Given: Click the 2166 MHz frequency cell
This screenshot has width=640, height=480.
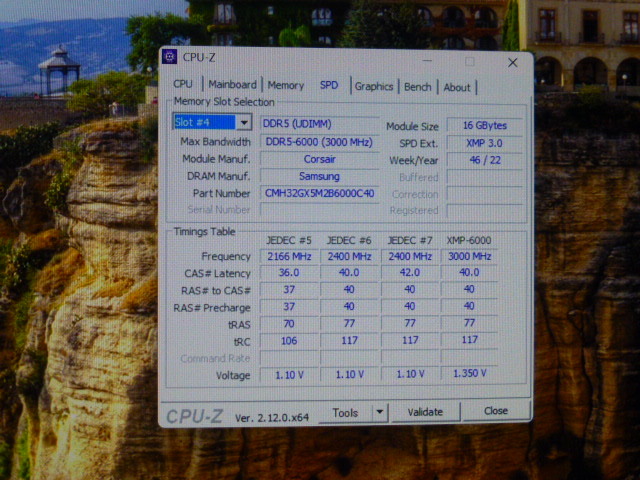Looking at the screenshot, I should 289,256.
